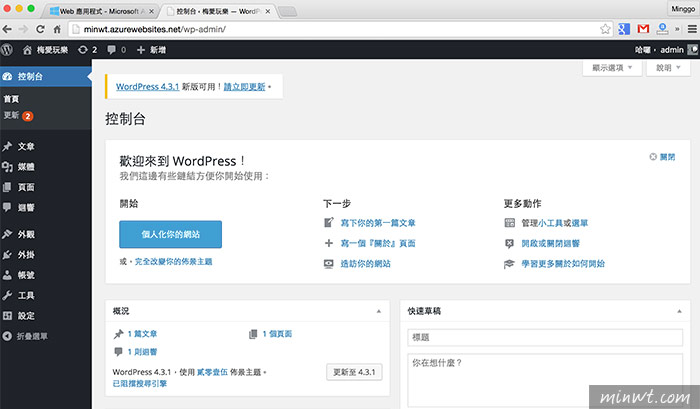This screenshot has height=409, width=700.
Task: Click 開啟或關閉迴響 link
Action: [550, 243]
